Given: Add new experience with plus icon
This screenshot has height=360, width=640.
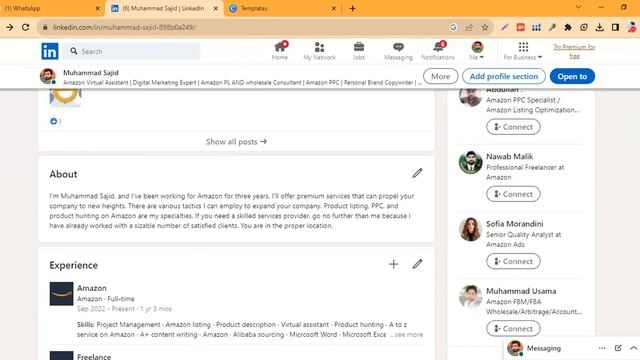Looking at the screenshot, I should tap(393, 264).
